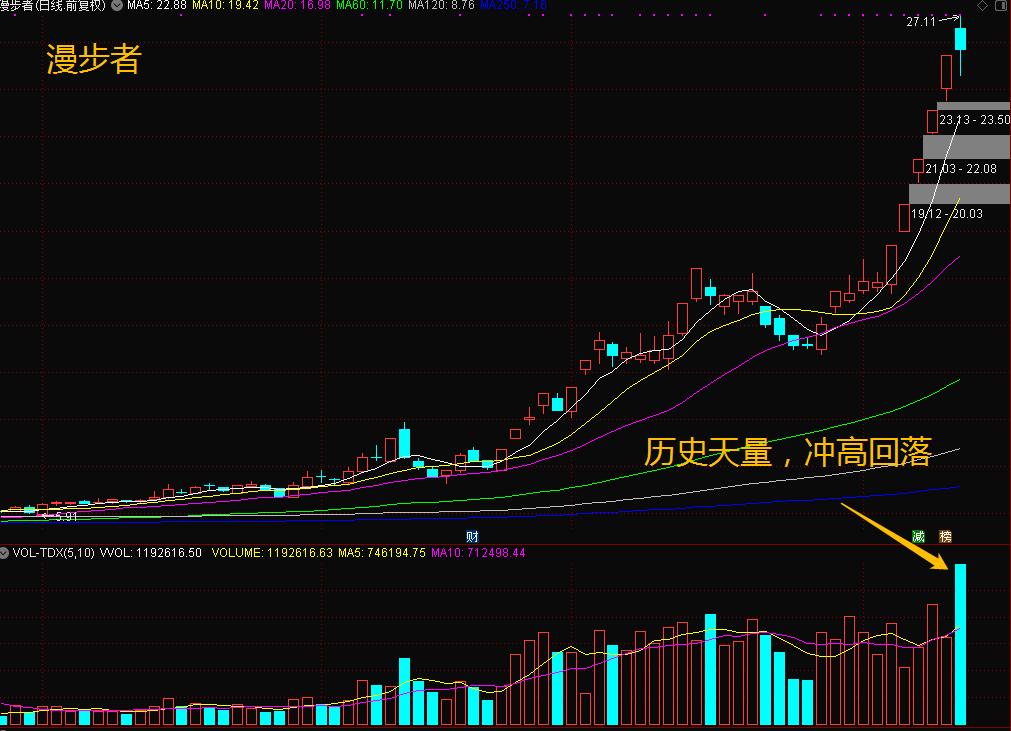
Task: Click the tallest cyan volume bar
Action: [x=959, y=645]
